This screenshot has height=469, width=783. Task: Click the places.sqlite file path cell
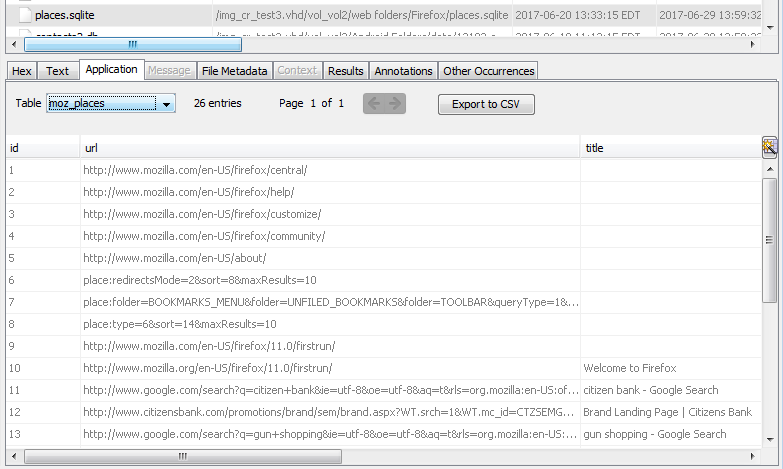coord(362,15)
